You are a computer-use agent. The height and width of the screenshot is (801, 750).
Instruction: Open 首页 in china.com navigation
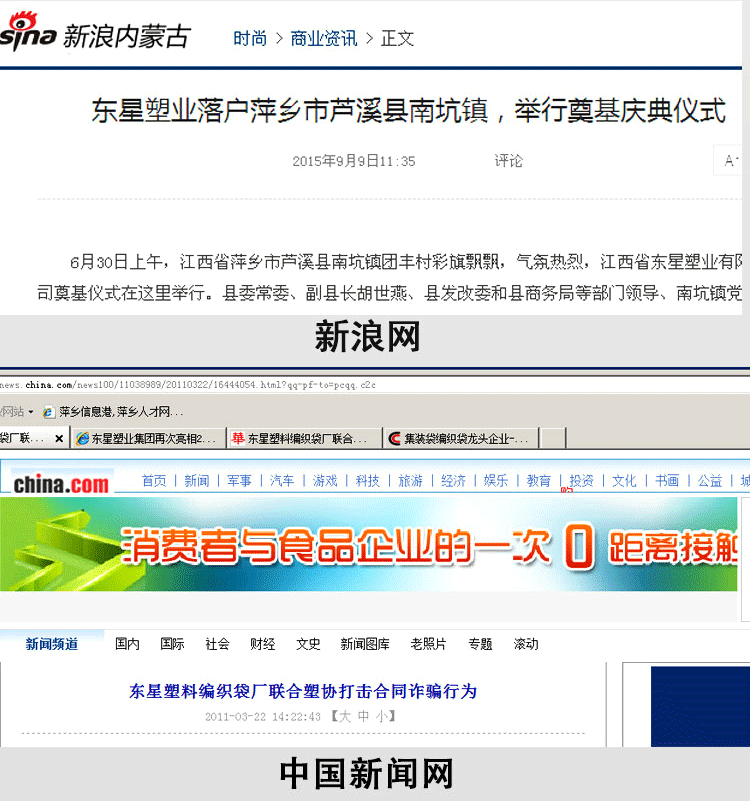click(154, 481)
